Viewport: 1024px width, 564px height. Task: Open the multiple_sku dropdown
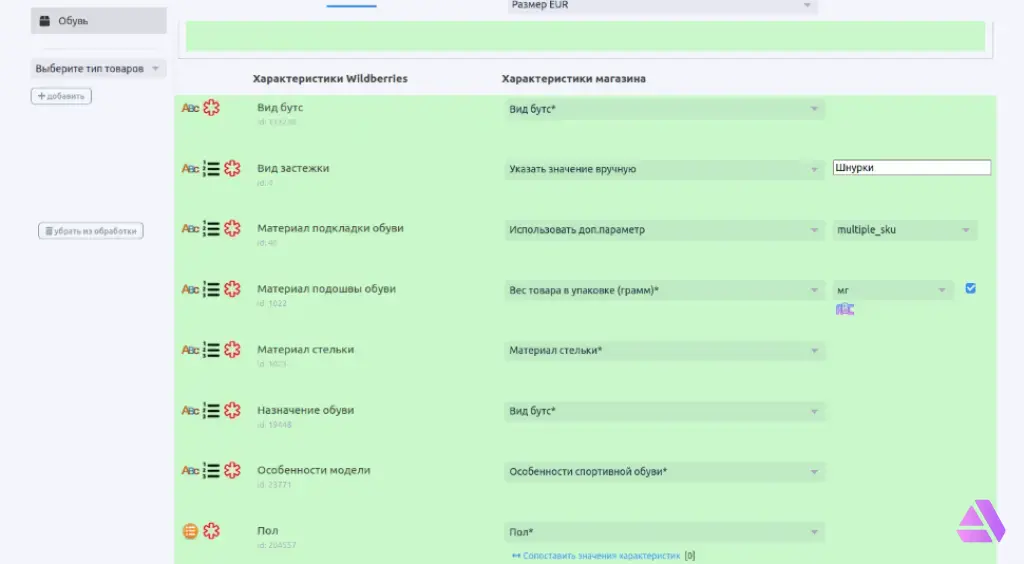pos(904,230)
